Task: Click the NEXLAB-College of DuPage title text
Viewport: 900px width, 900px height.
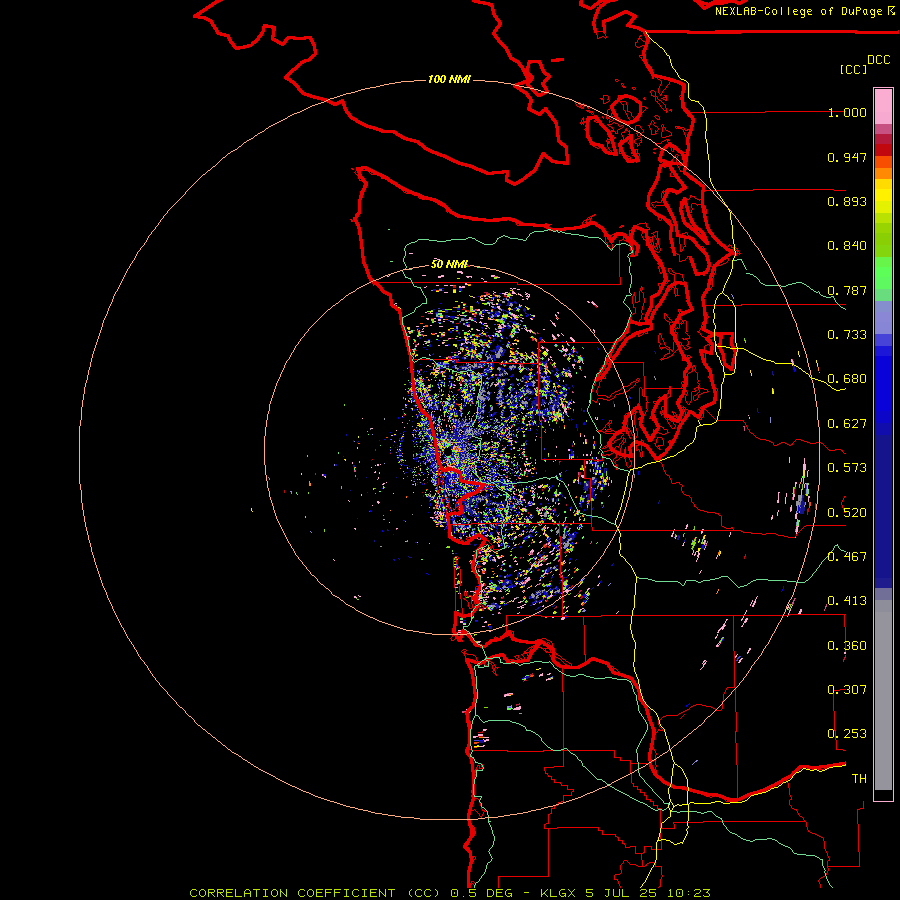Action: click(798, 11)
